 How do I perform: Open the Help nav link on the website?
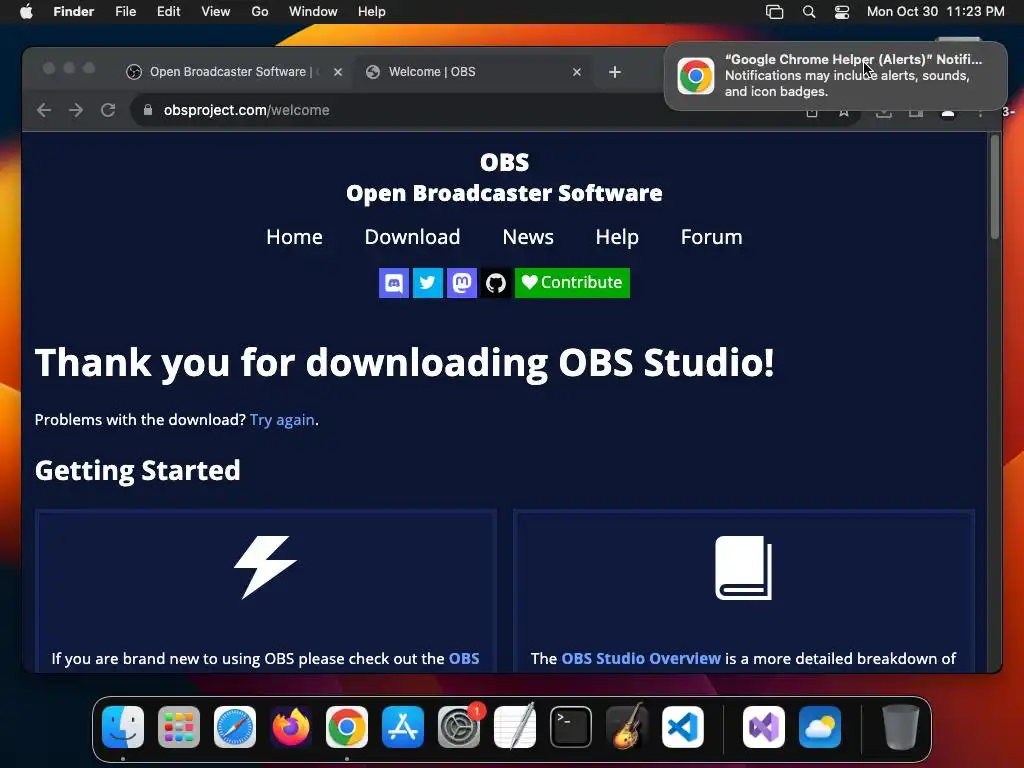(616, 237)
